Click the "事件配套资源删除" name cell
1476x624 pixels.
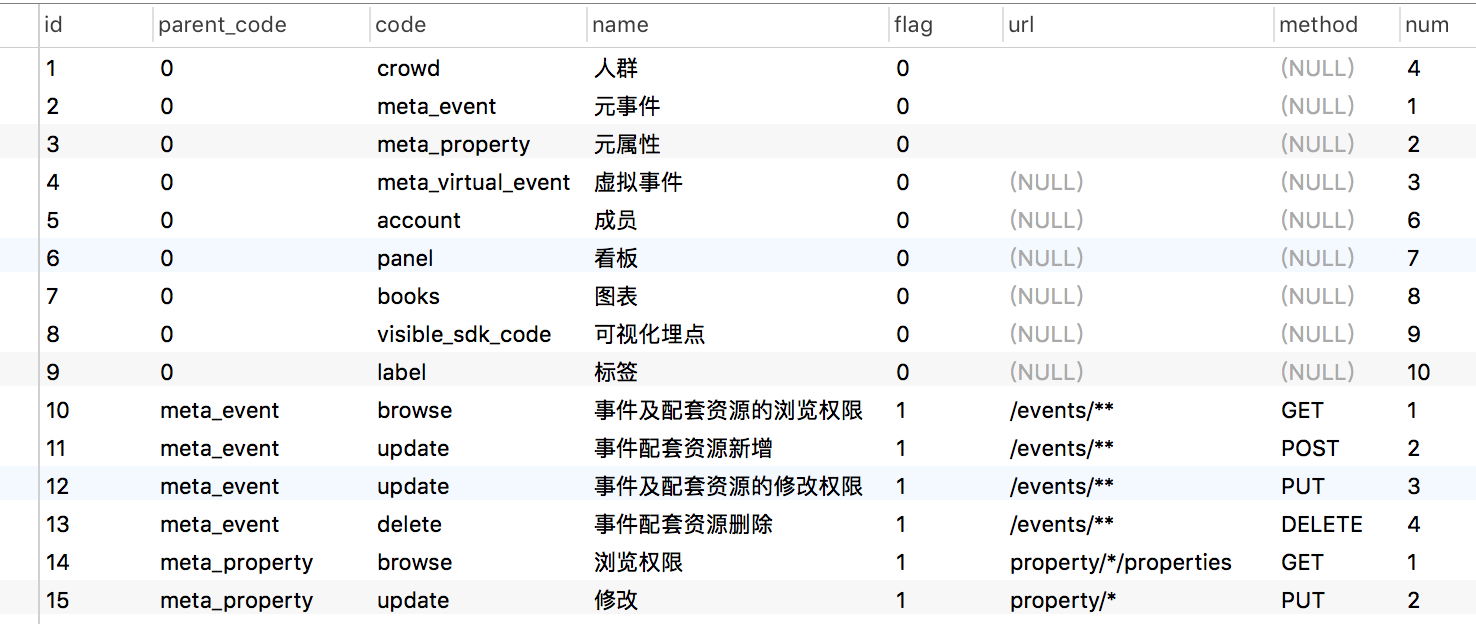pos(683,525)
